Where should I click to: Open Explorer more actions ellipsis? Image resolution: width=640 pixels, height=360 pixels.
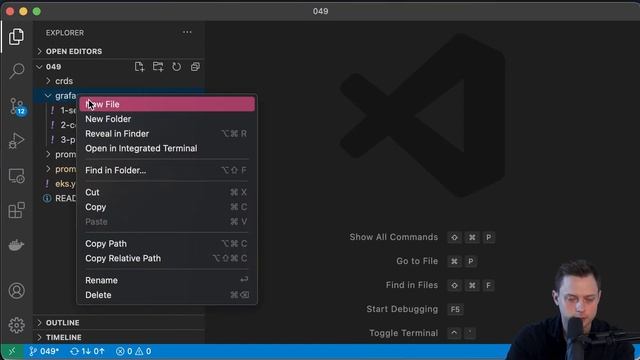click(187, 32)
